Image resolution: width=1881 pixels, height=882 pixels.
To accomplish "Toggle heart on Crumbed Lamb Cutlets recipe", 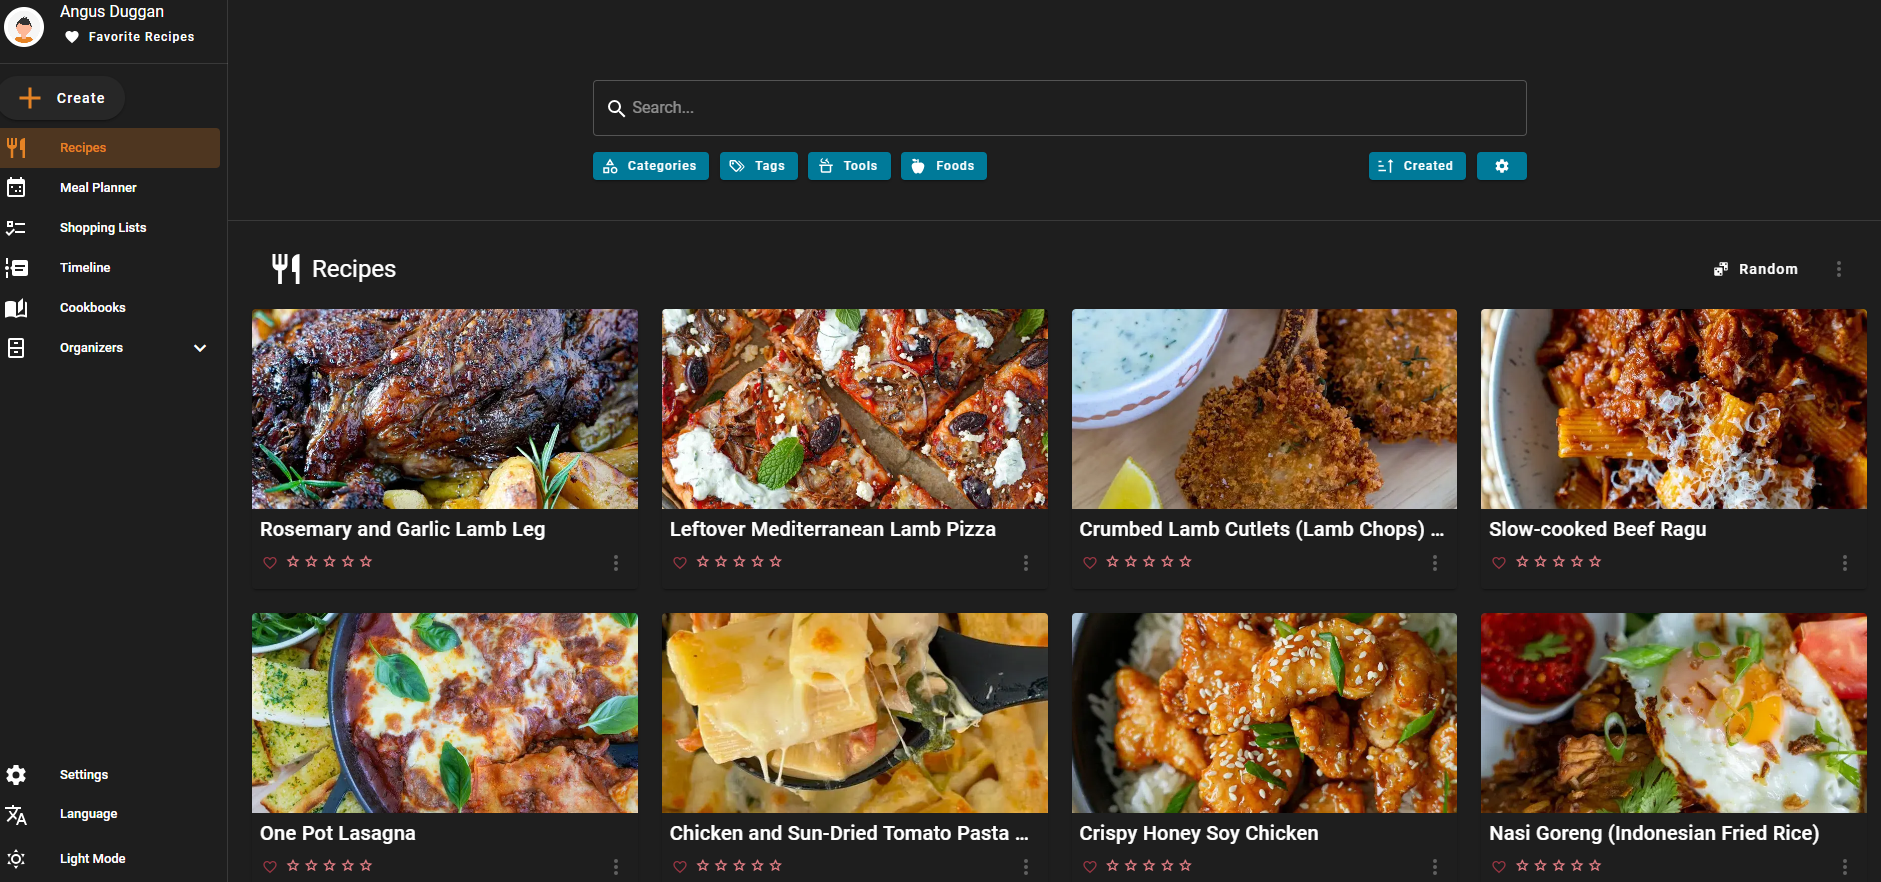I will (1090, 563).
